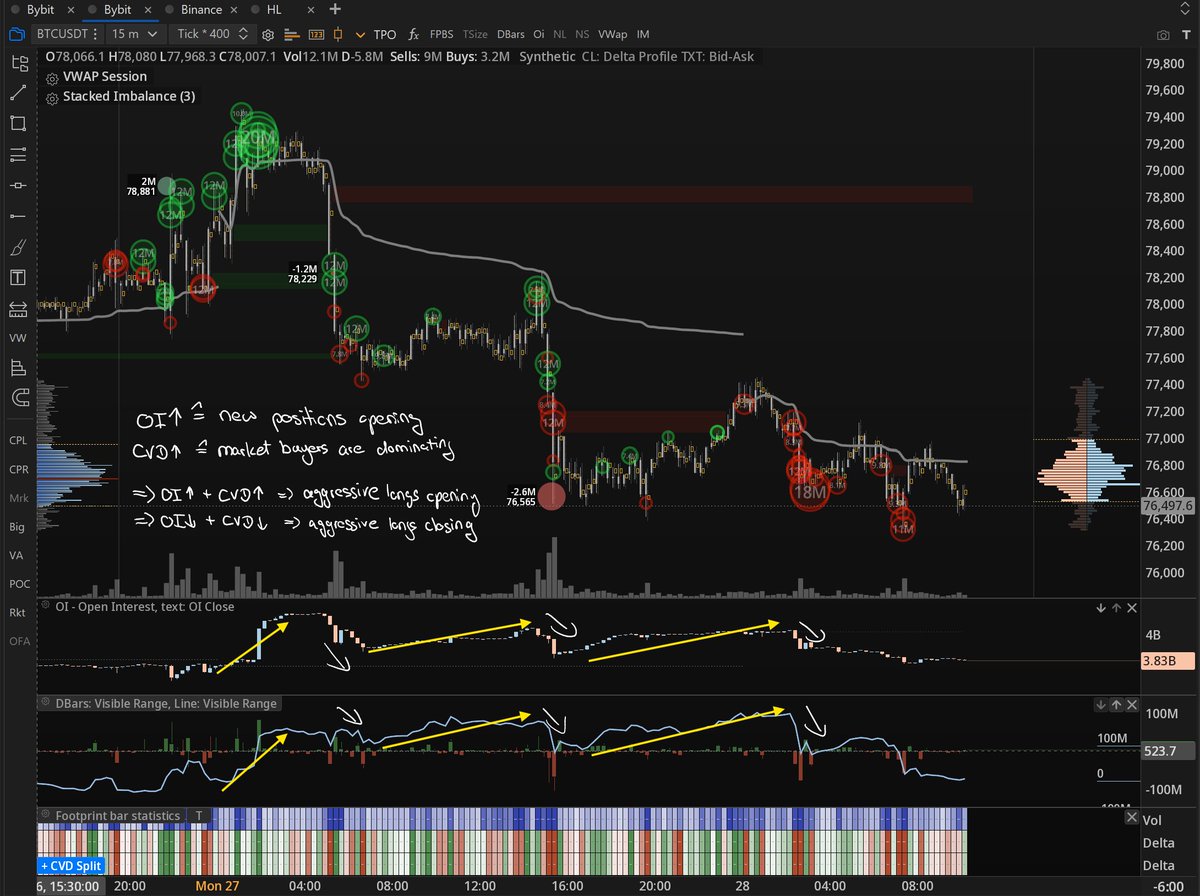Close the Footprint bar statistics pane
This screenshot has width=1200, height=896.
pyautogui.click(x=1132, y=815)
